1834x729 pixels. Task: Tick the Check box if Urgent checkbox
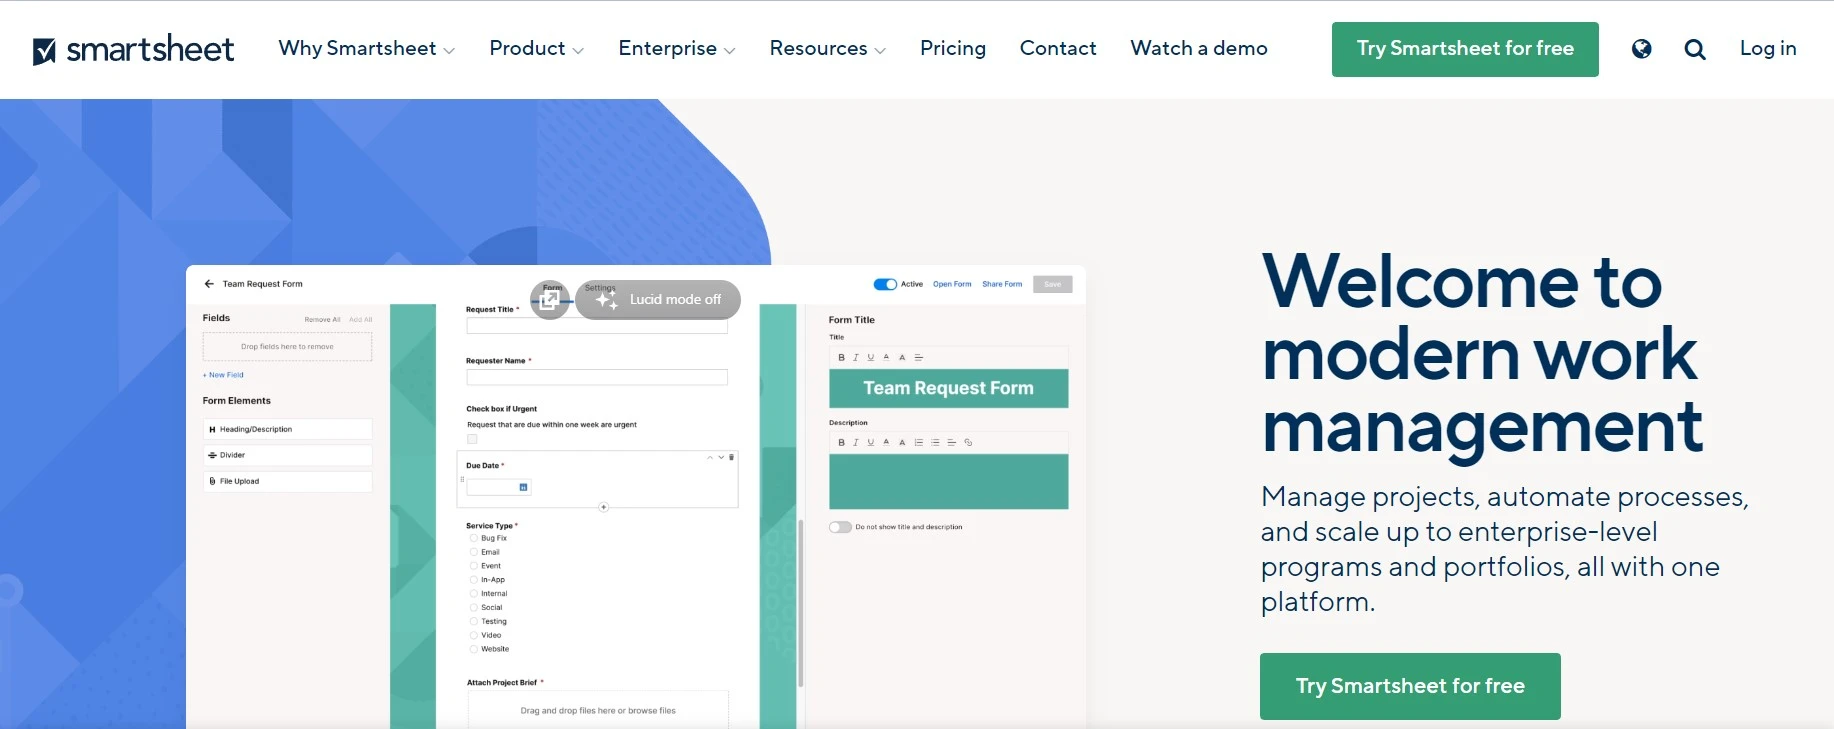pyautogui.click(x=472, y=439)
